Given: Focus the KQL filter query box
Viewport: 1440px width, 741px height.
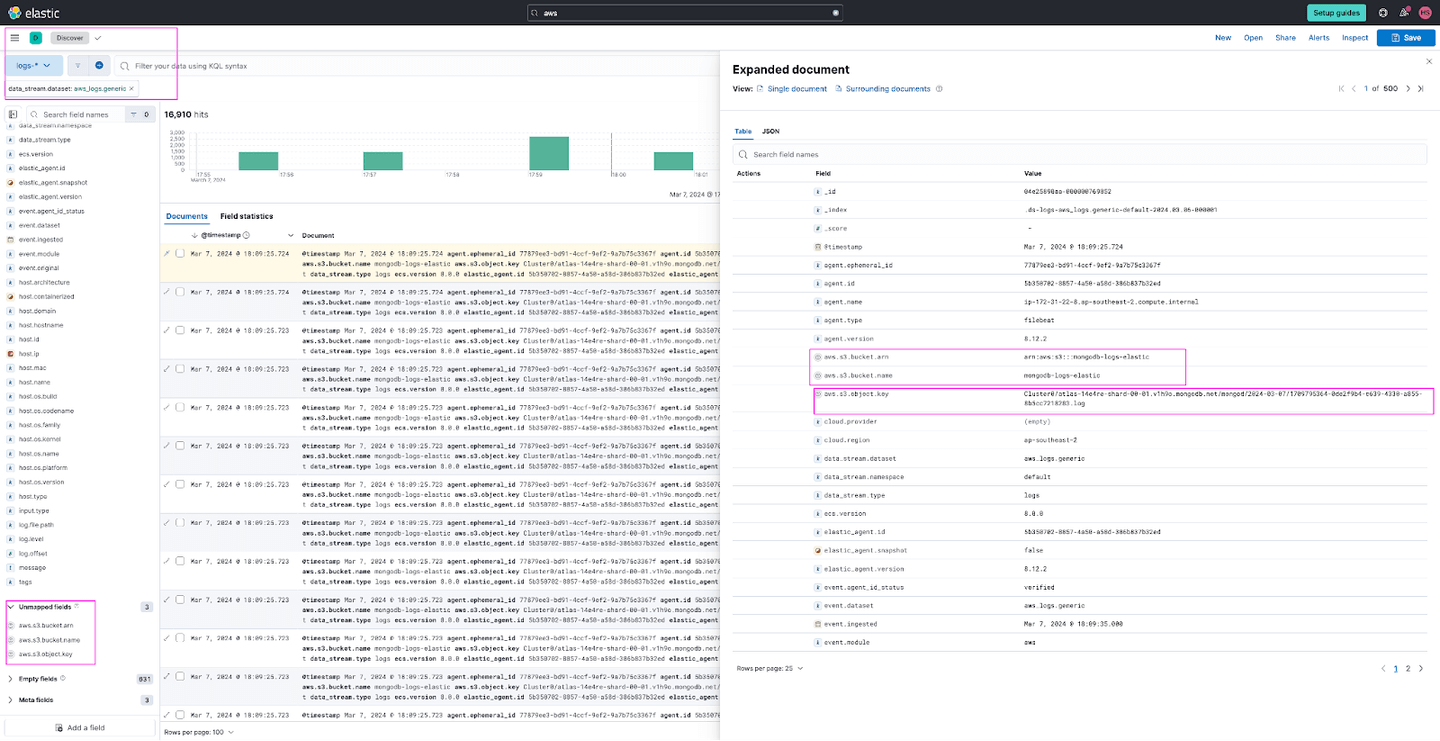Looking at the screenshot, I should [415, 65].
